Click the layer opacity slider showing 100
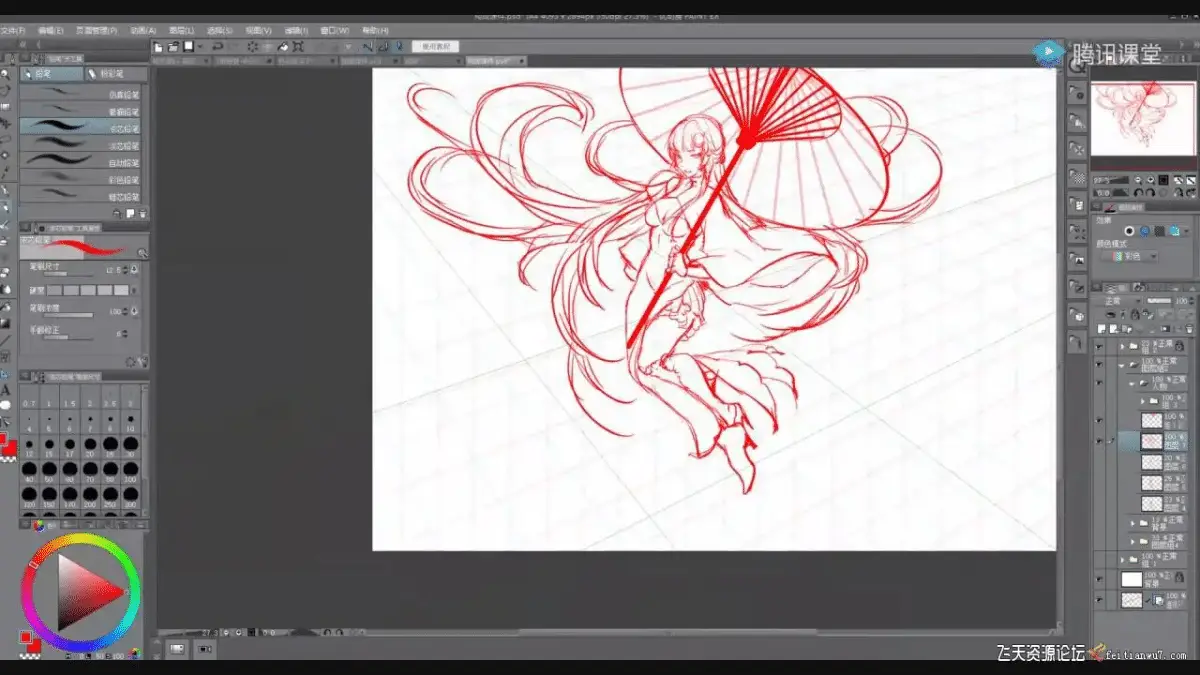This screenshot has height=675, width=1200. click(1159, 301)
